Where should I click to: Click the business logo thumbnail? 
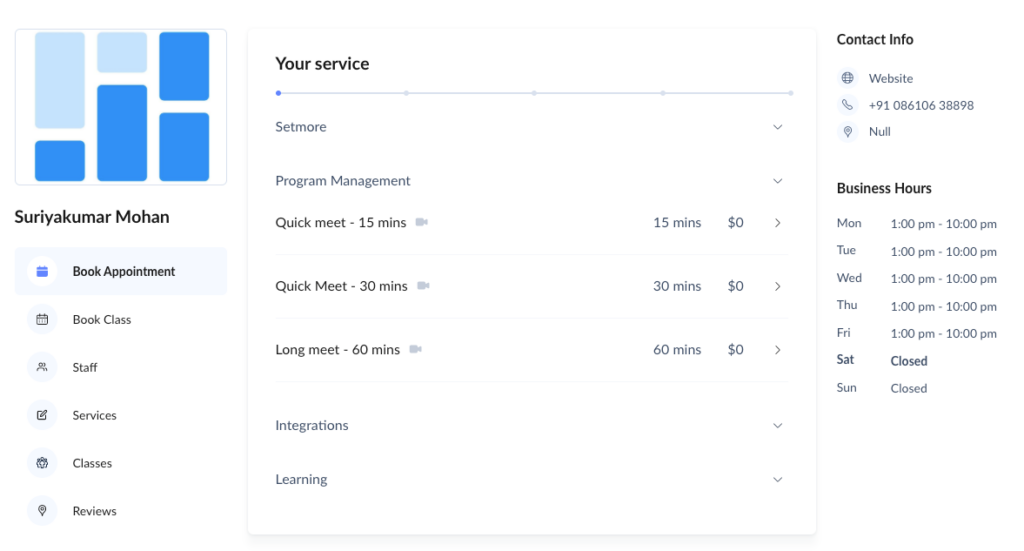pos(121,106)
